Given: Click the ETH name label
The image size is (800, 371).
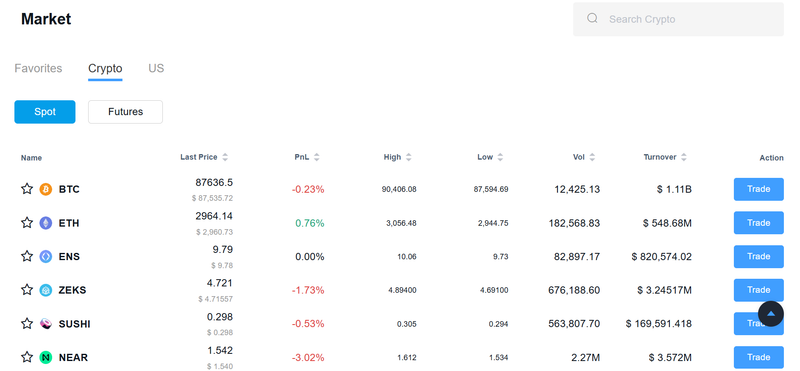Looking at the screenshot, I should 69,223.
